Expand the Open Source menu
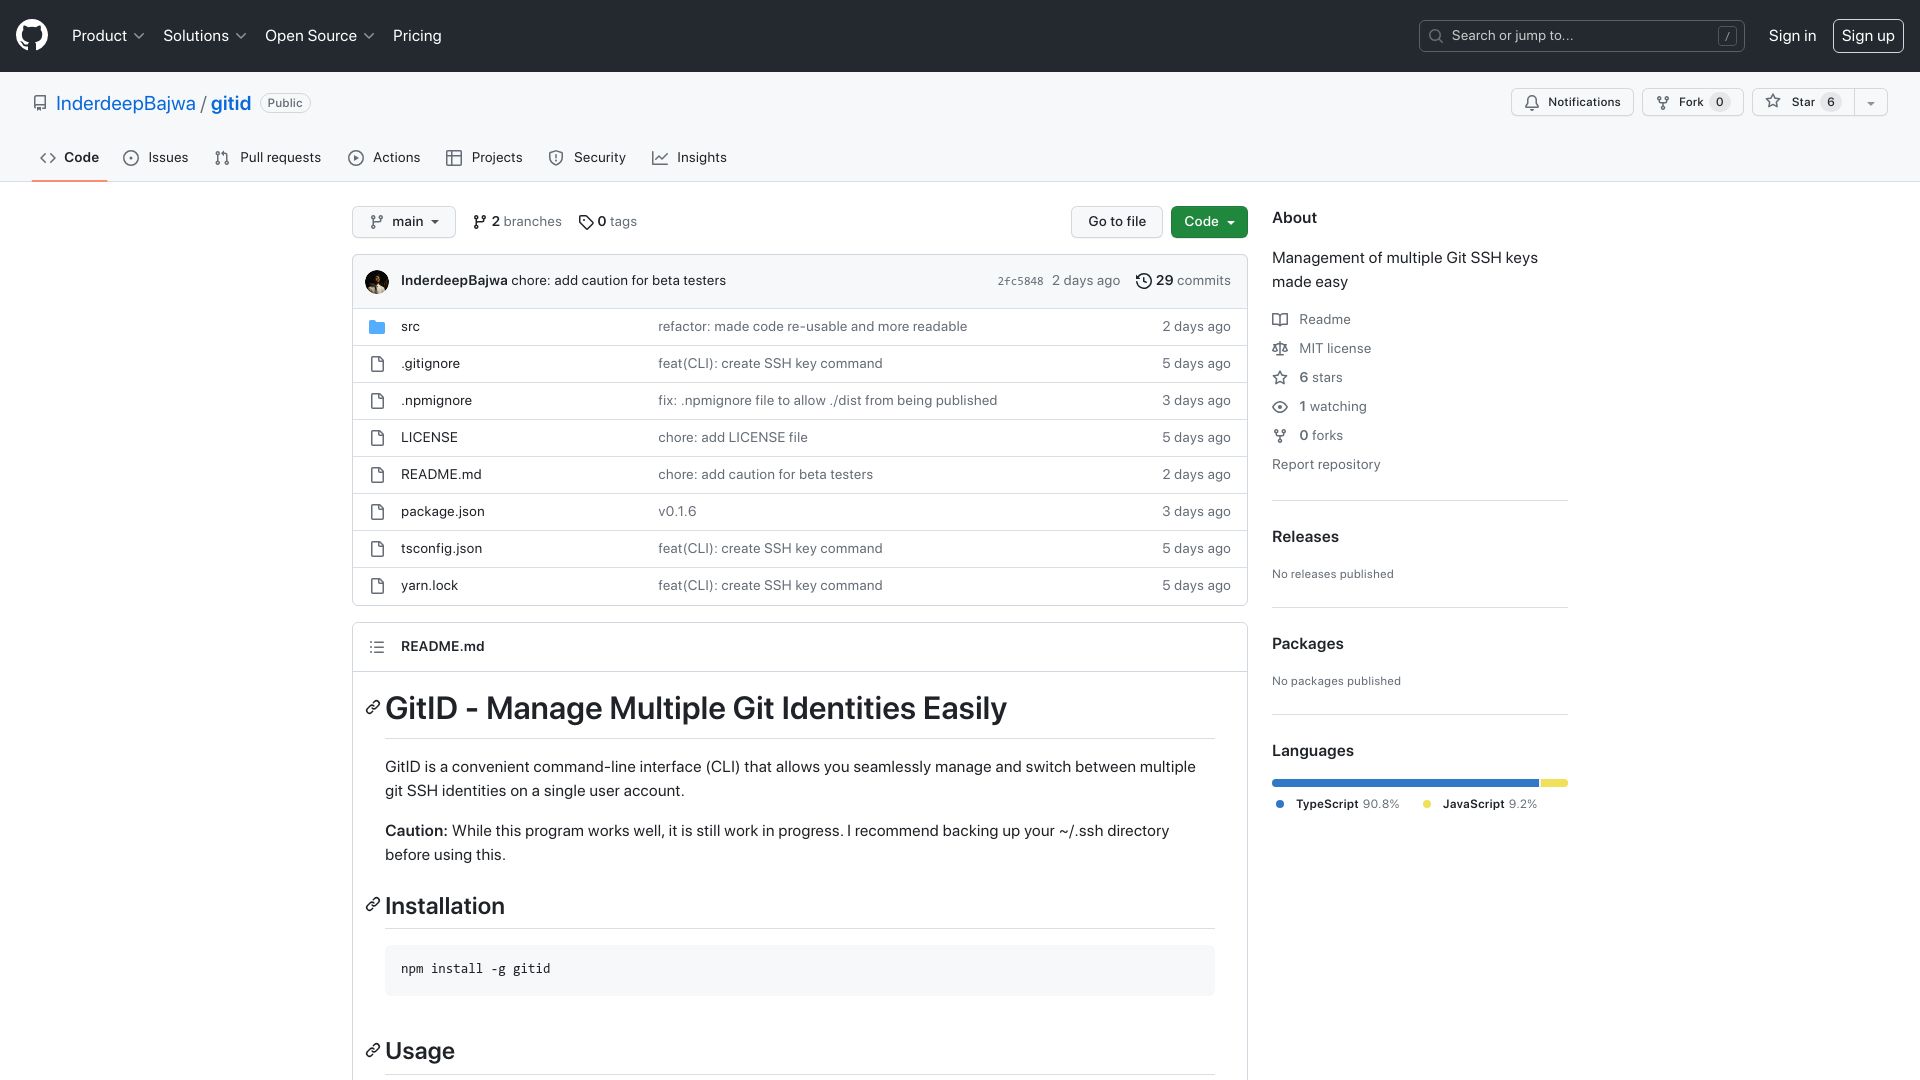The width and height of the screenshot is (1920, 1080). click(319, 36)
